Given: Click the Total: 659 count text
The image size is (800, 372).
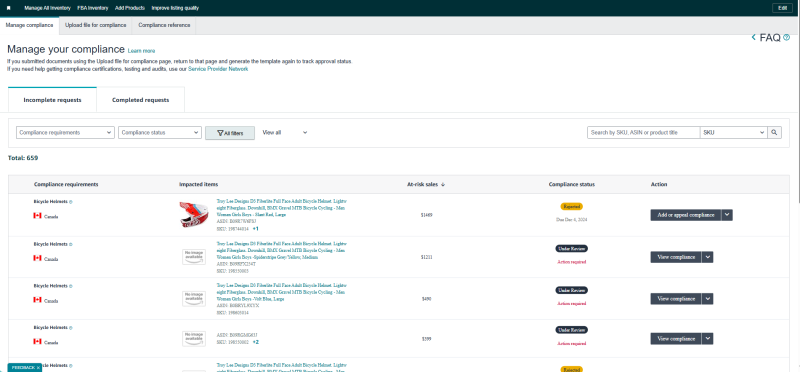Looking at the screenshot, I should pyautogui.click(x=23, y=158).
